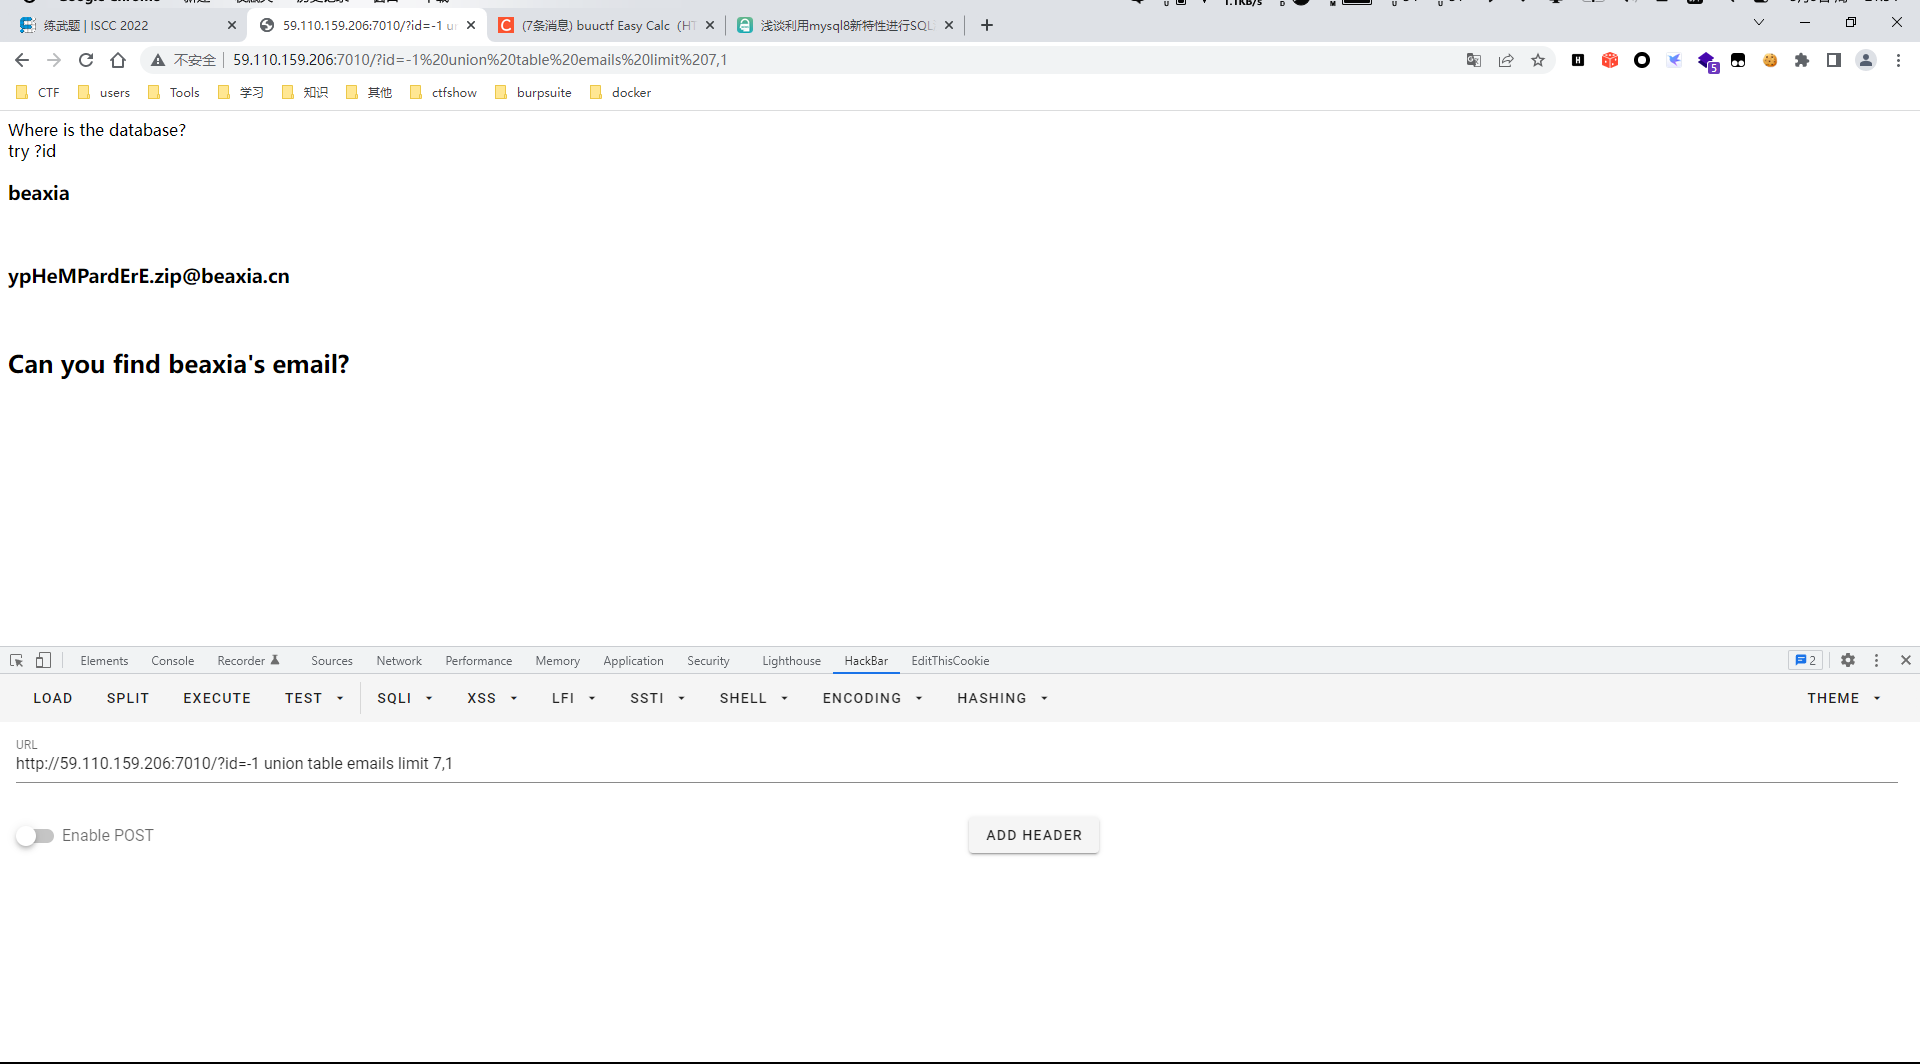Click the LOAD button in HackBar
Viewport: 1920px width, 1064px height.
53,698
